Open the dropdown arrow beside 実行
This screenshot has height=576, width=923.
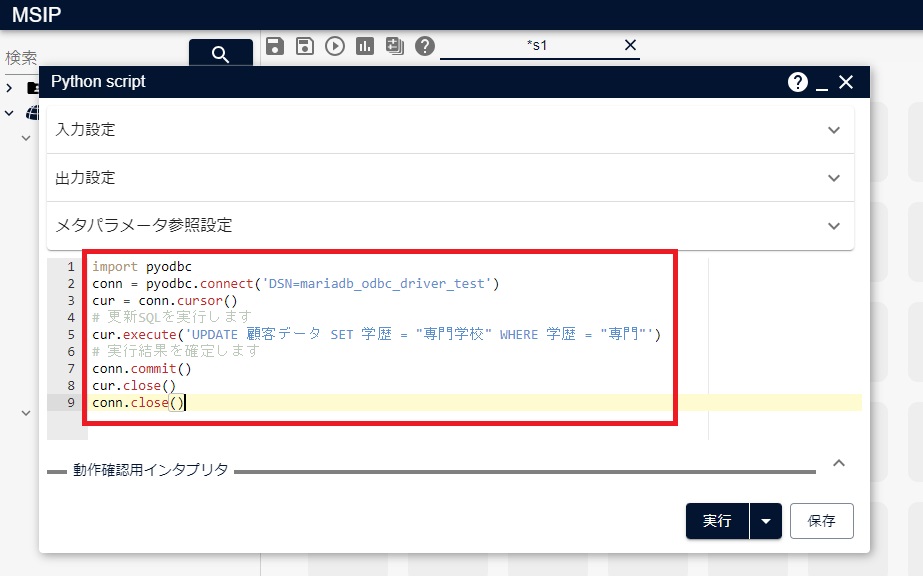point(766,521)
